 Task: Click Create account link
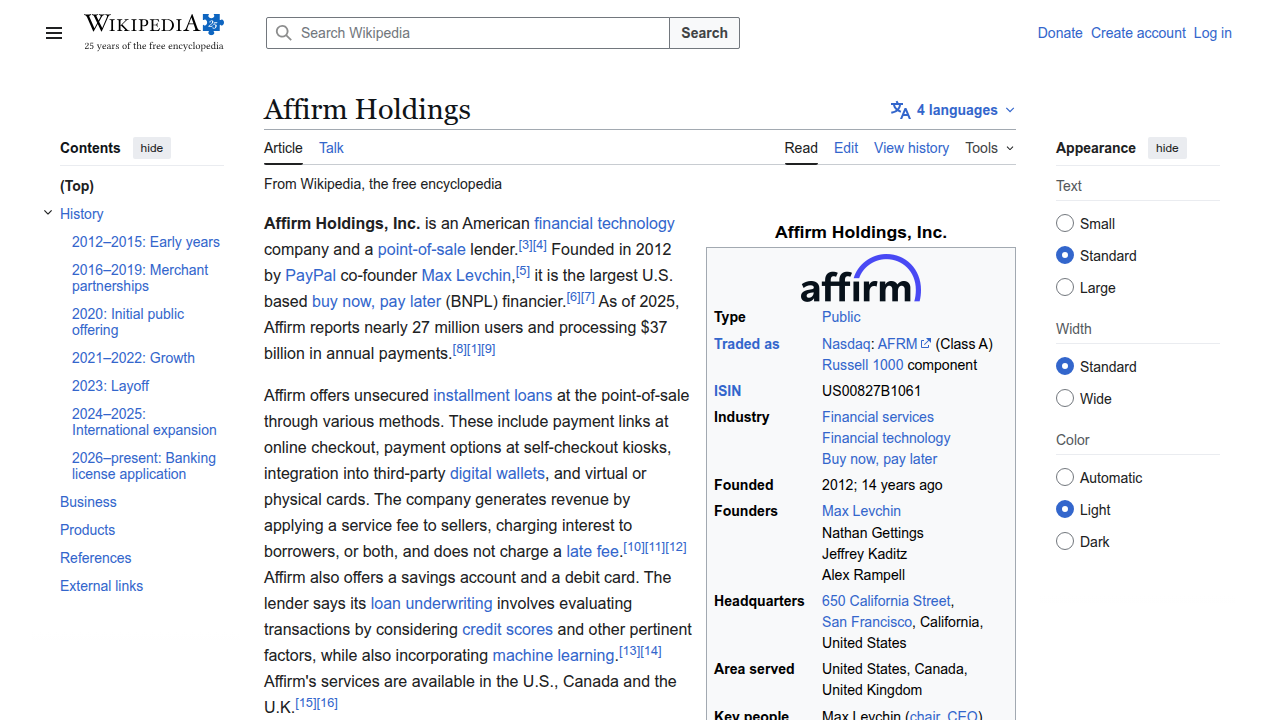pyautogui.click(x=1138, y=33)
